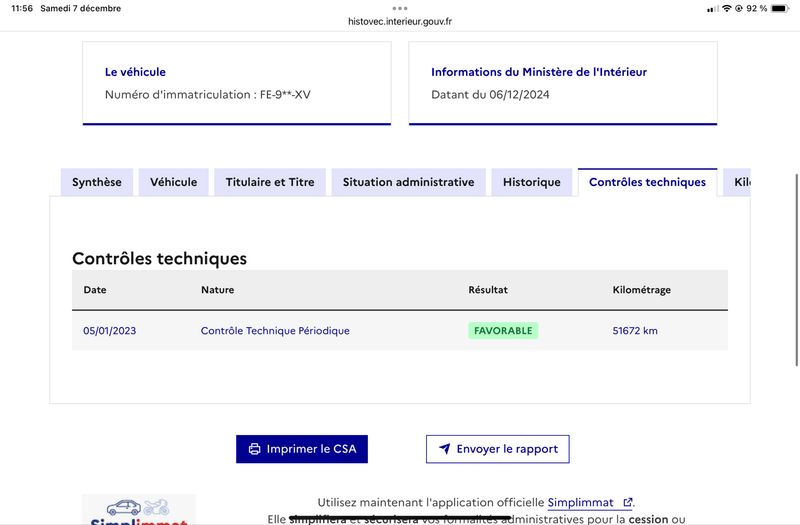800x525 pixels.
Task: Open the Synthèse tab
Action: pos(97,182)
